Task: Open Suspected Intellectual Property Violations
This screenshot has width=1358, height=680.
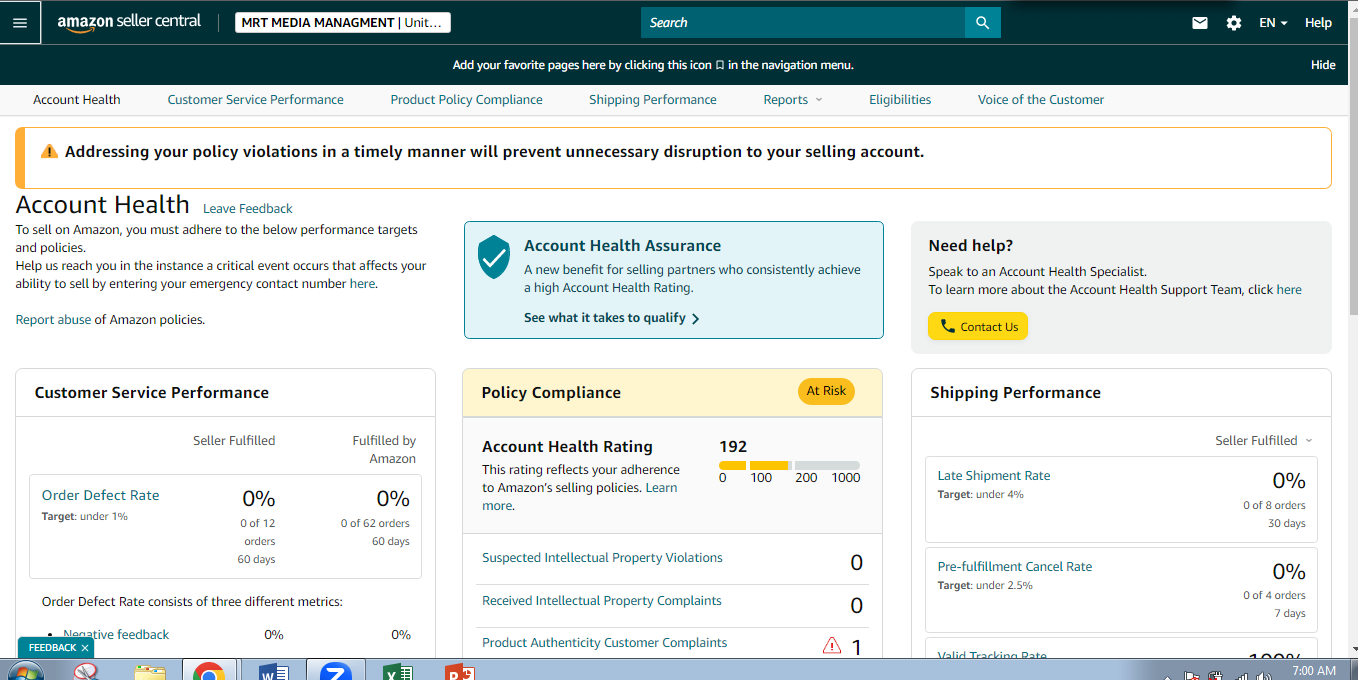Action: (x=602, y=558)
